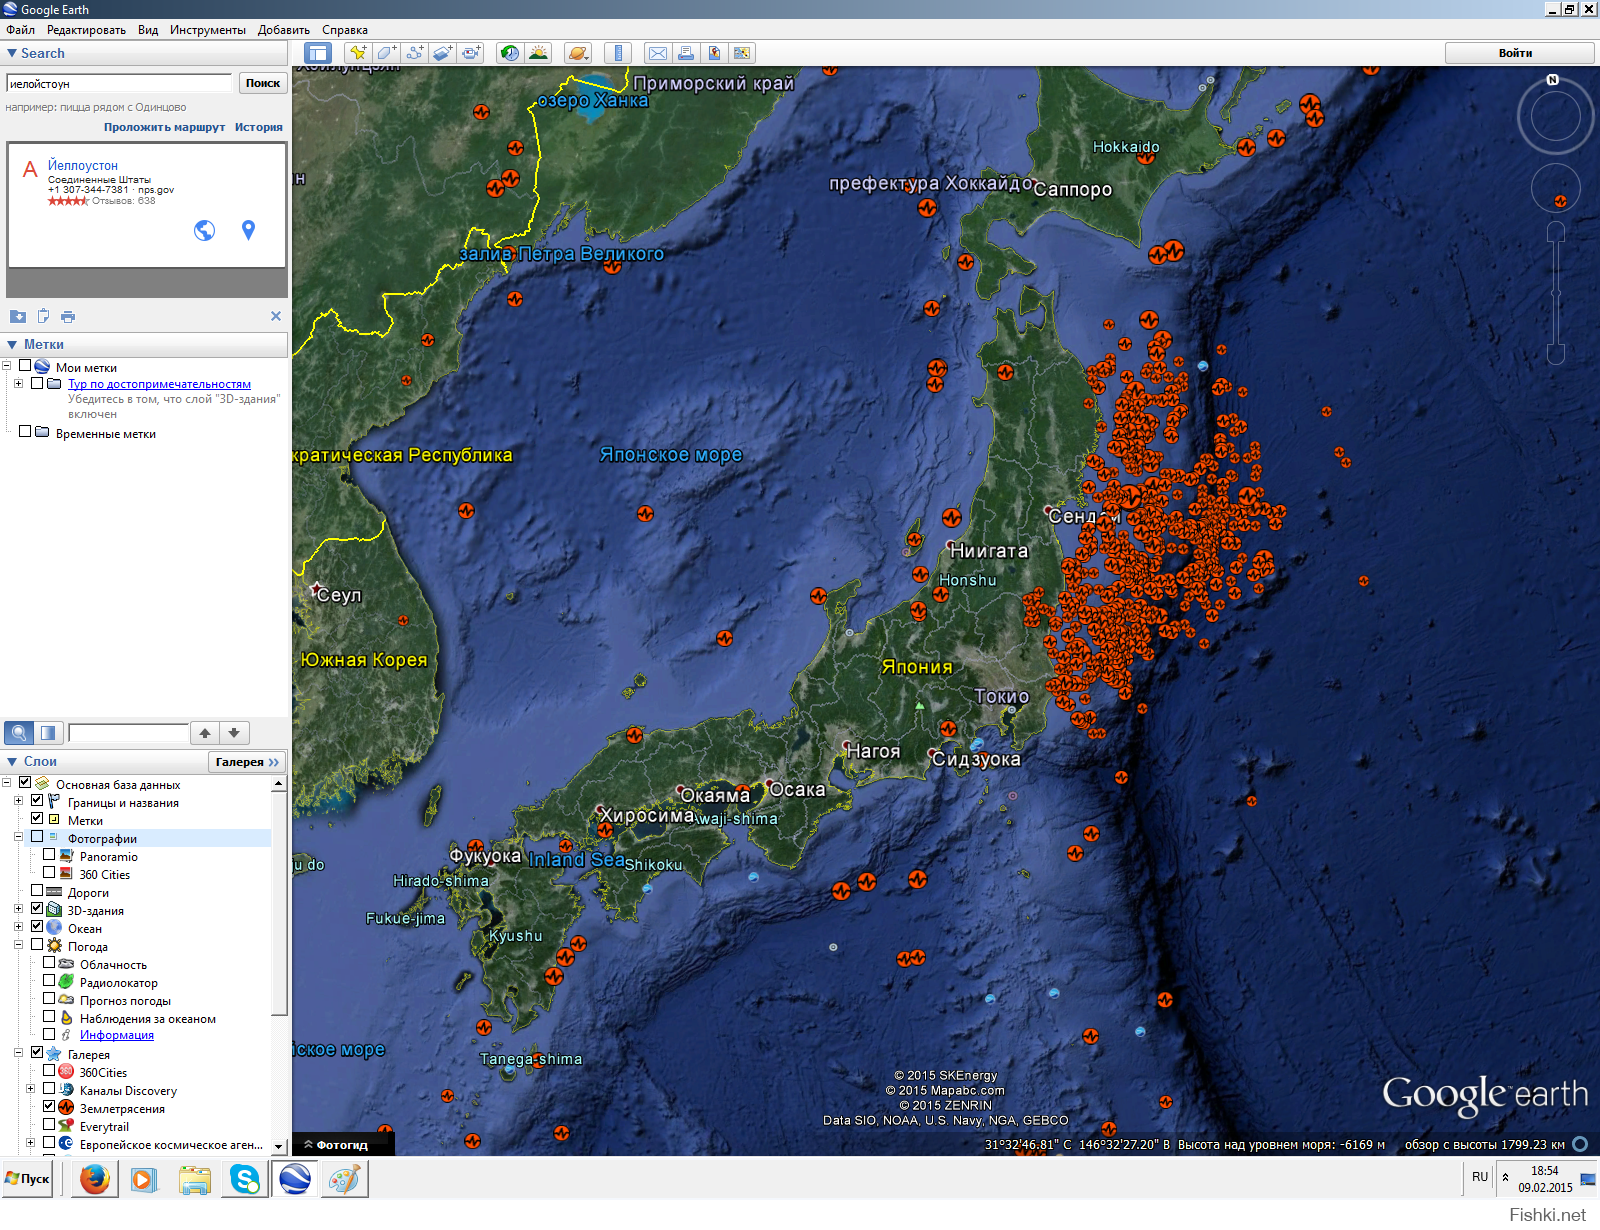Viewport: 1600px width, 1230px height.
Task: Clear search results with the X icon
Action: click(276, 316)
